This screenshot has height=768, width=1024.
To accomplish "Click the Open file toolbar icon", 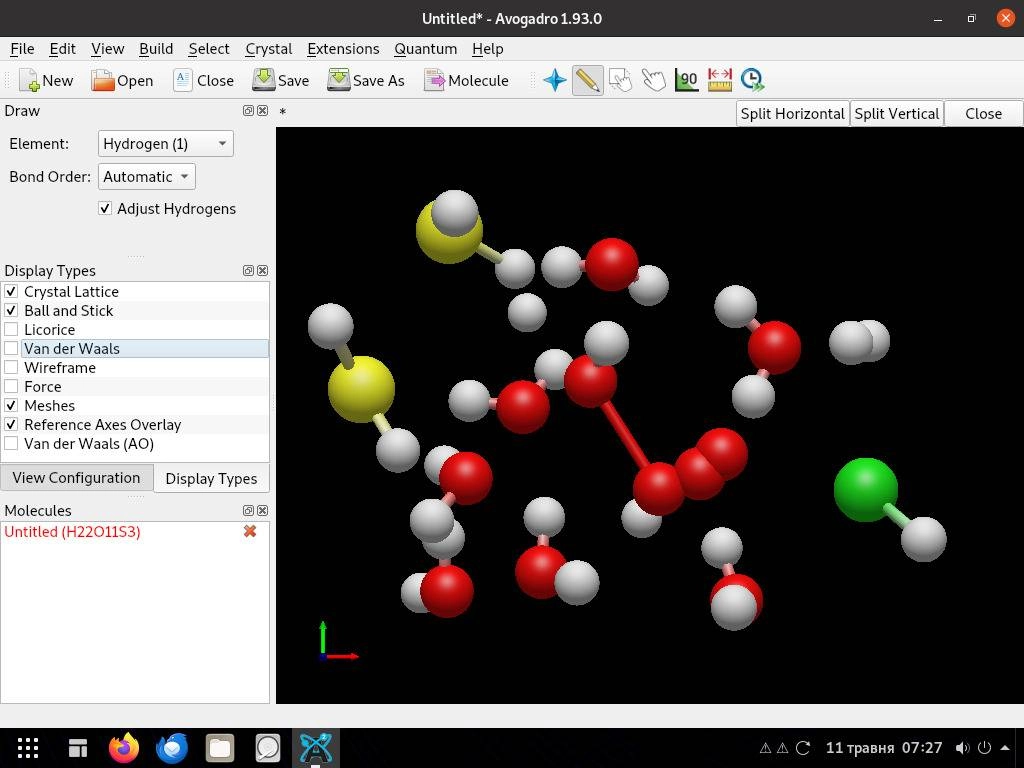I will 103,80.
